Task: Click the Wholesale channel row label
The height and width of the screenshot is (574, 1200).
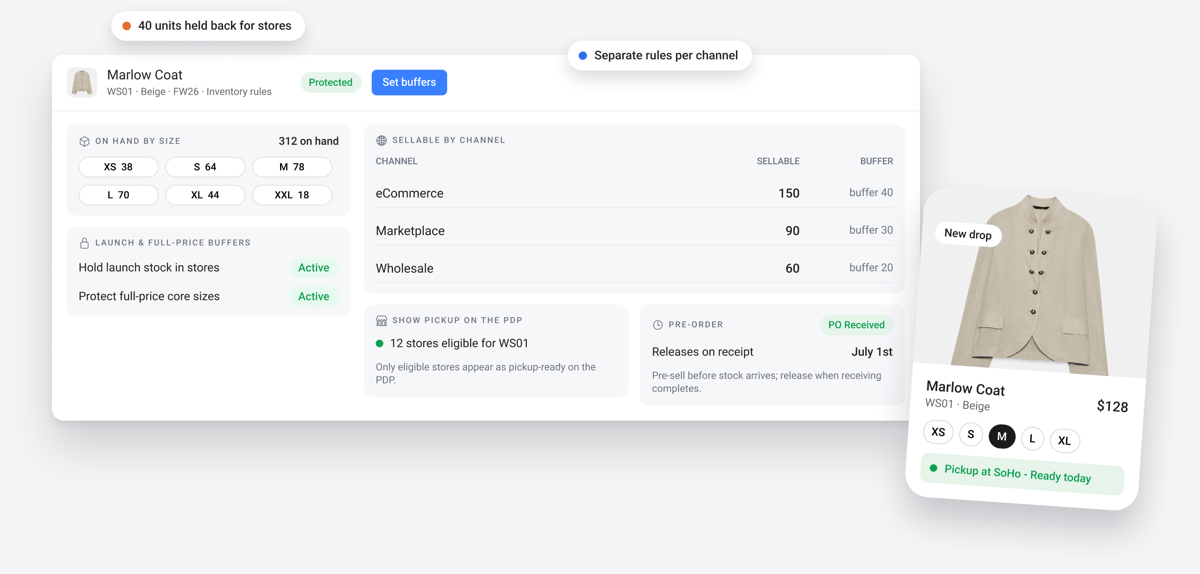Action: point(404,268)
